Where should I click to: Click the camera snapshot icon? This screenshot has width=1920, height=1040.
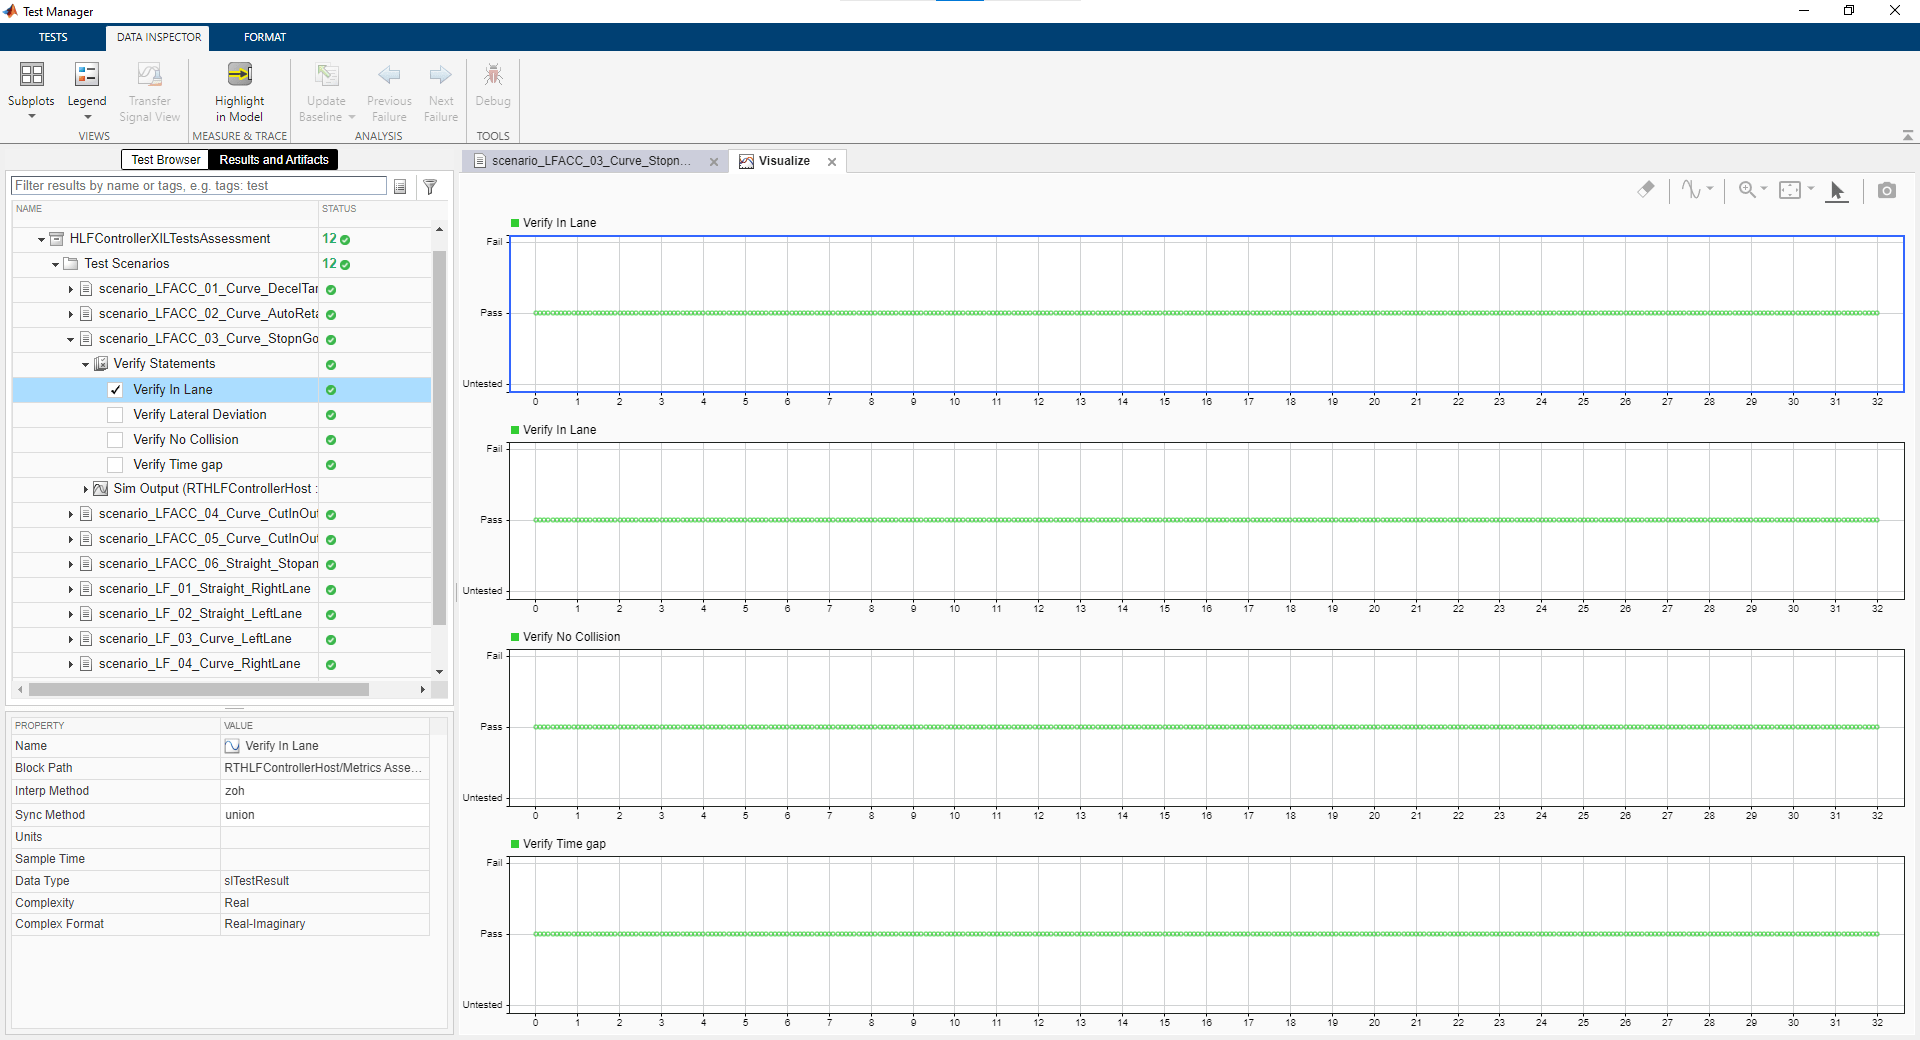click(1886, 190)
